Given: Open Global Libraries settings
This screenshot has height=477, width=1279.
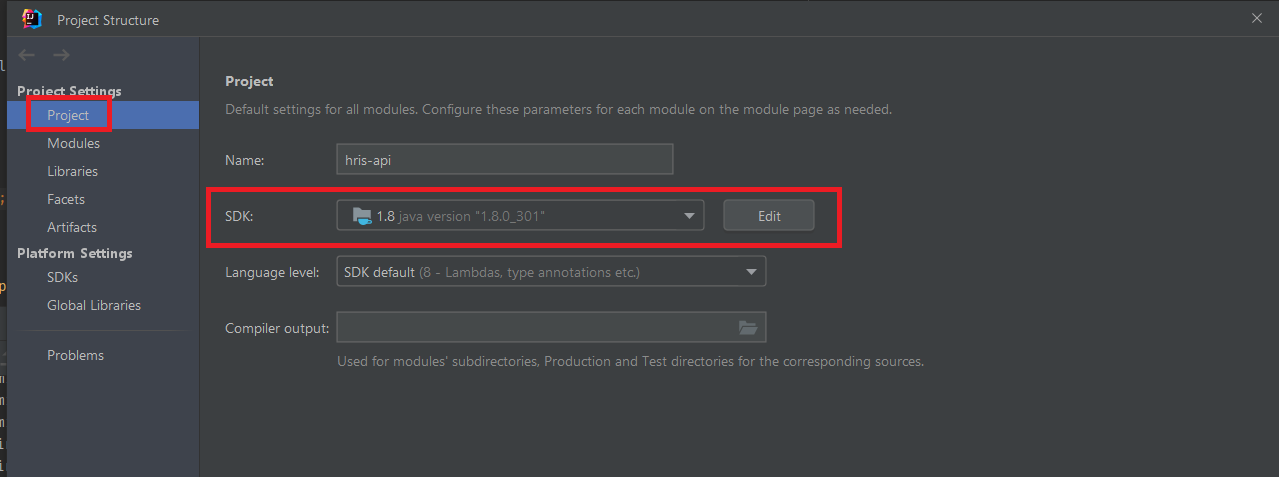Looking at the screenshot, I should click(x=94, y=305).
